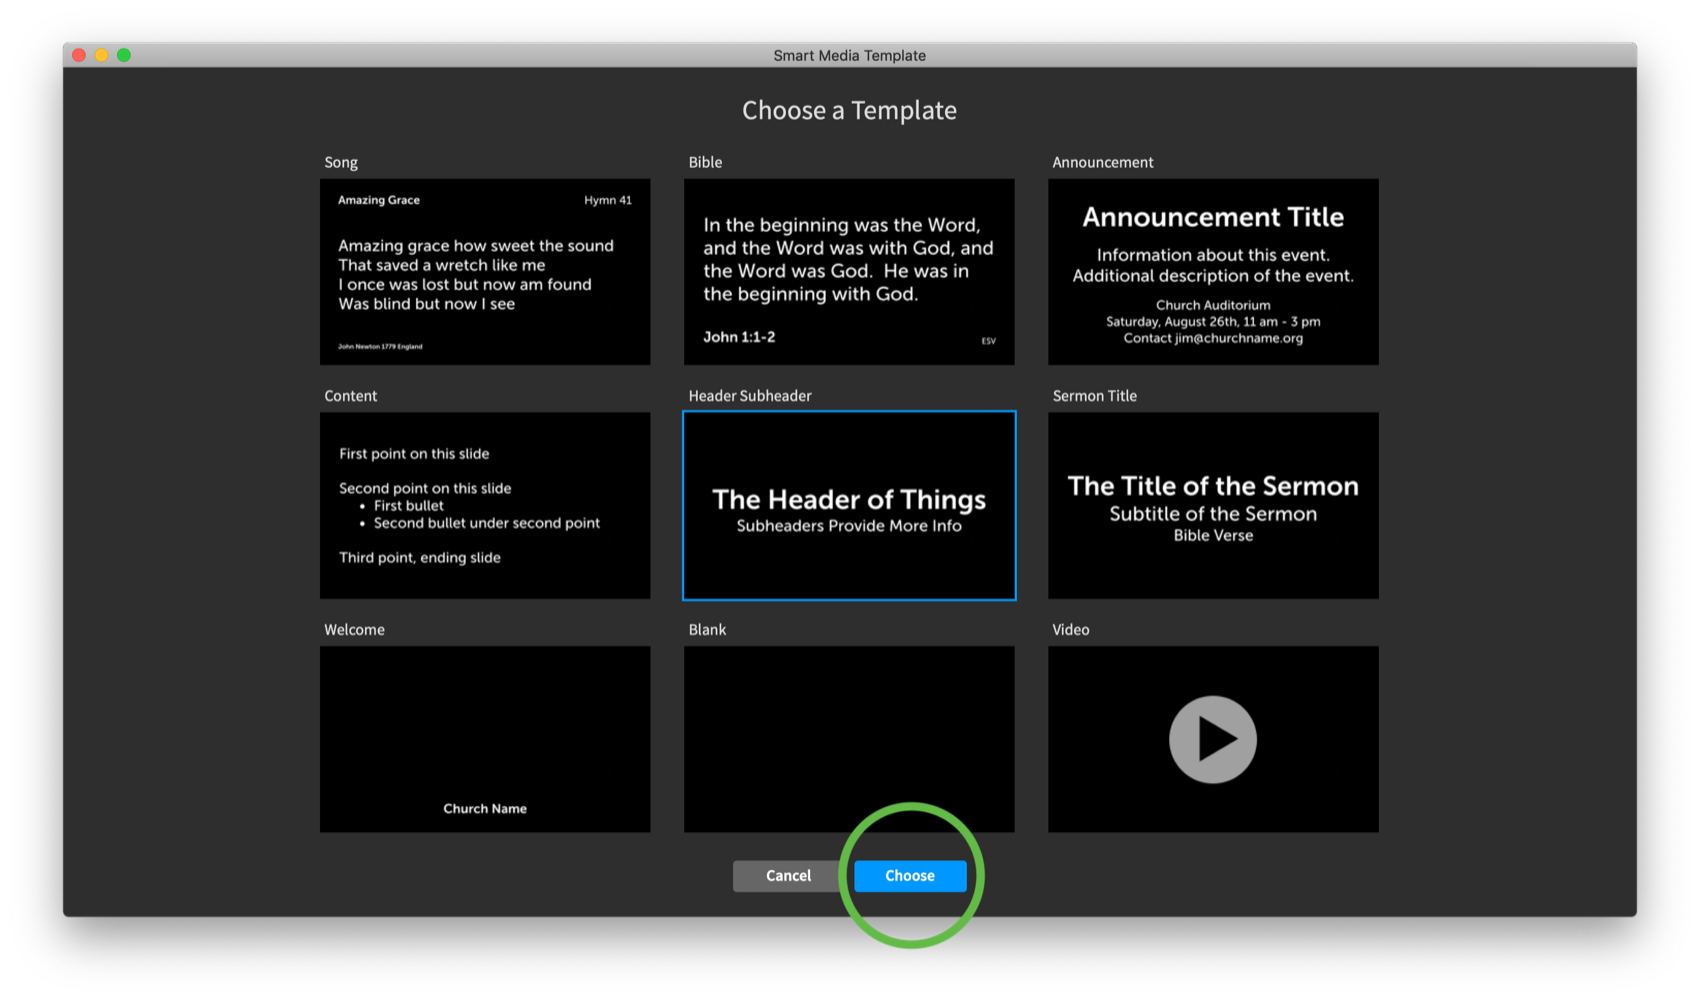Confirm selection with the blue Choose button
This screenshot has width=1700, height=1000.
tap(910, 876)
